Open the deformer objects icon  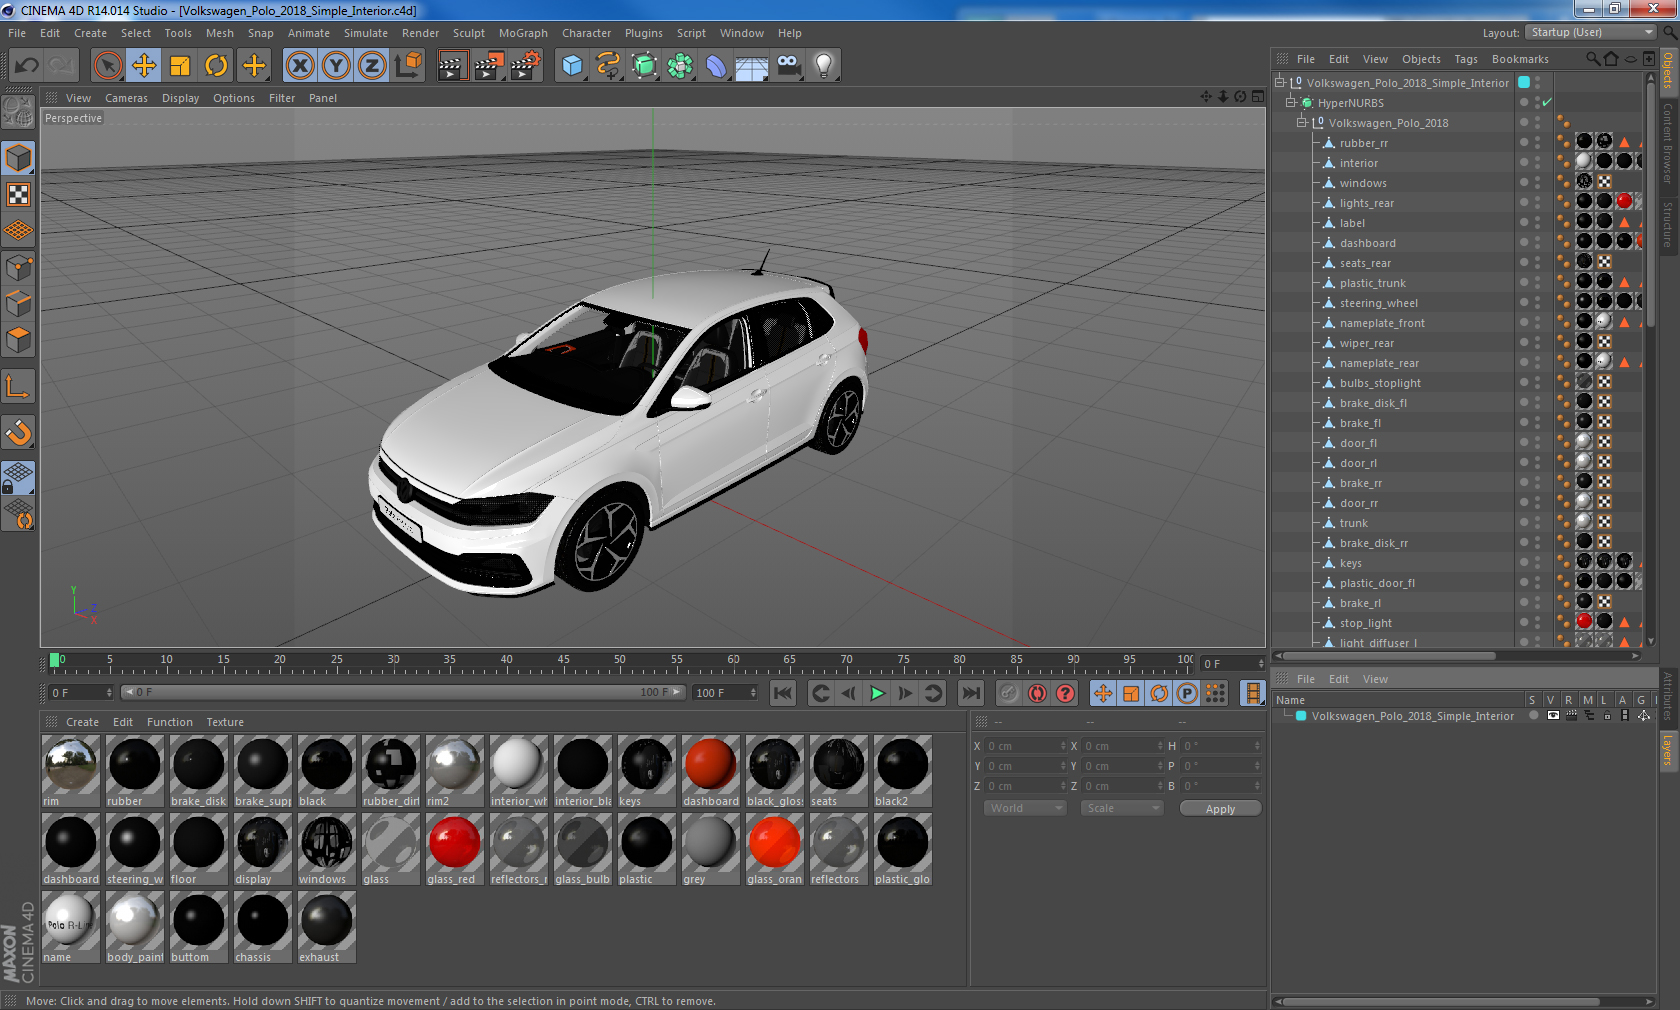[x=716, y=66]
